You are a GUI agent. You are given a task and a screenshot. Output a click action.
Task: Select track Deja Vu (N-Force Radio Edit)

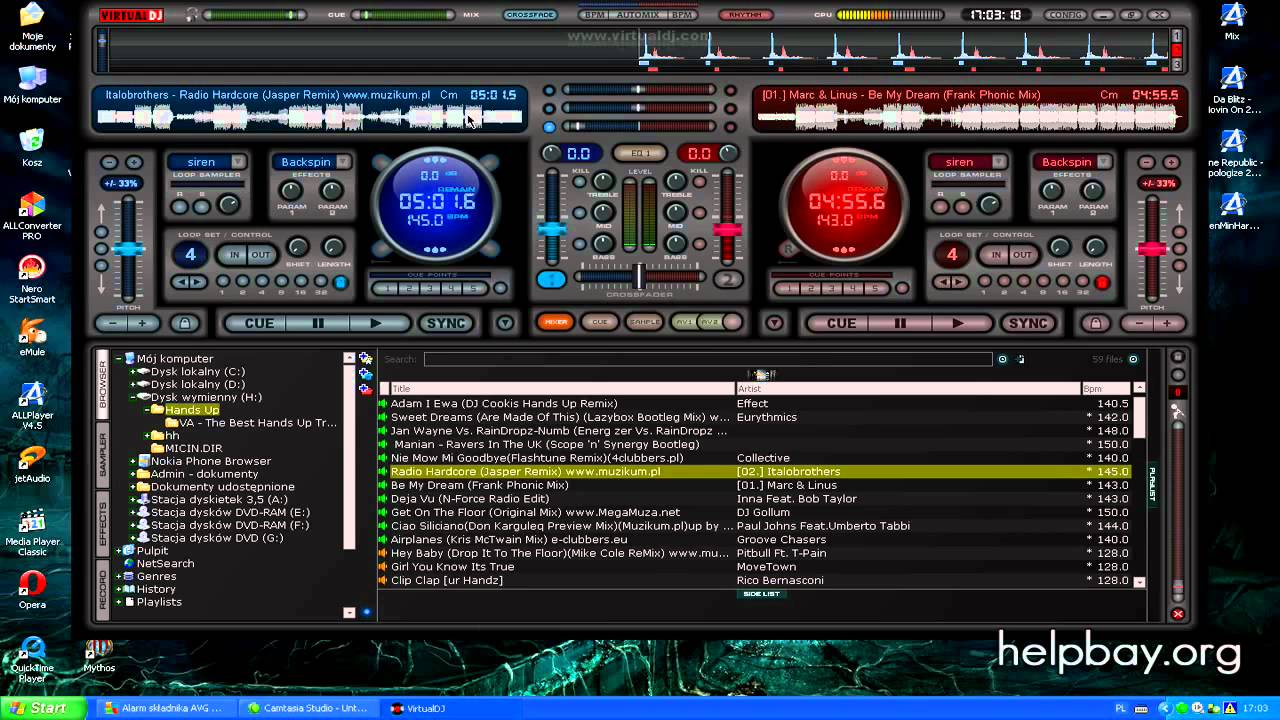click(x=470, y=499)
